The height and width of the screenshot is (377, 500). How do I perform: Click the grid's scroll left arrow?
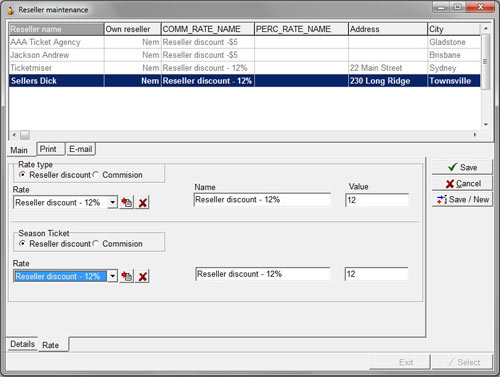pos(14,135)
